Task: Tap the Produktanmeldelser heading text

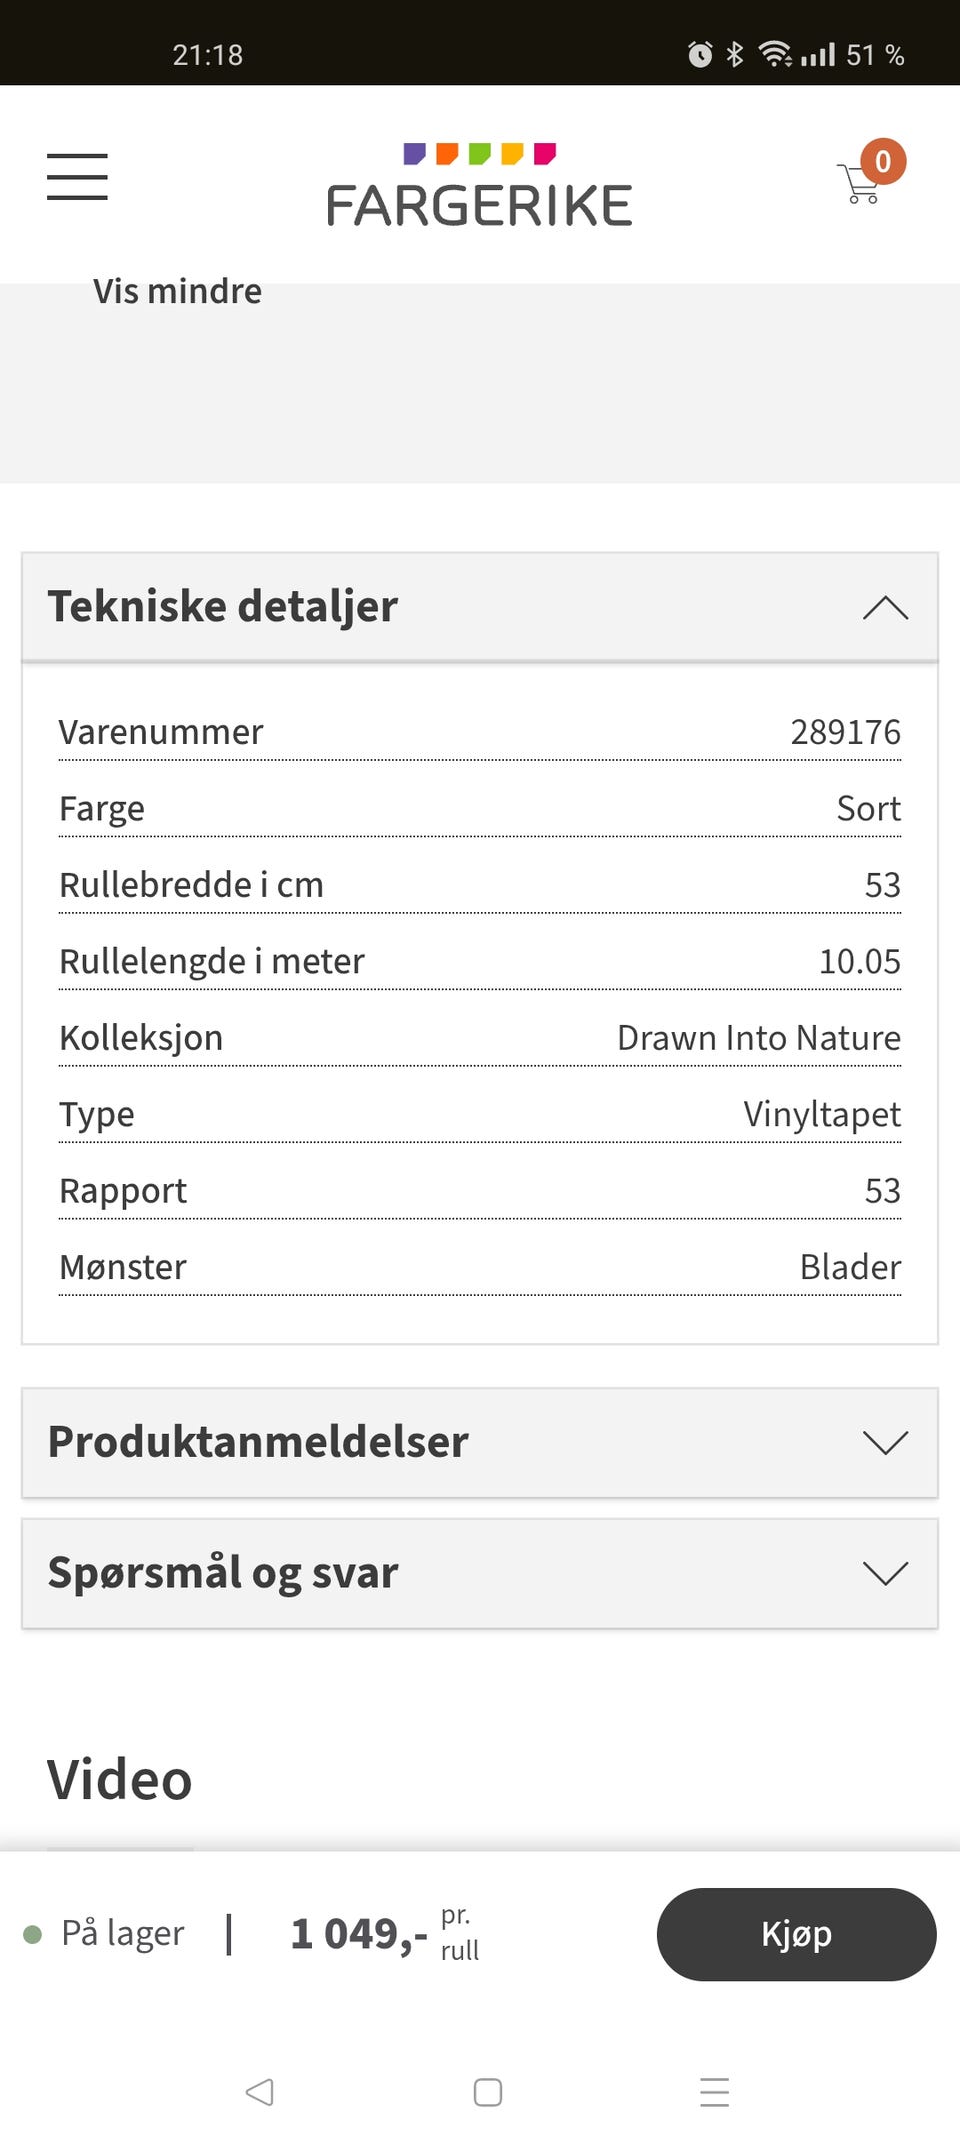Action: point(258,1442)
